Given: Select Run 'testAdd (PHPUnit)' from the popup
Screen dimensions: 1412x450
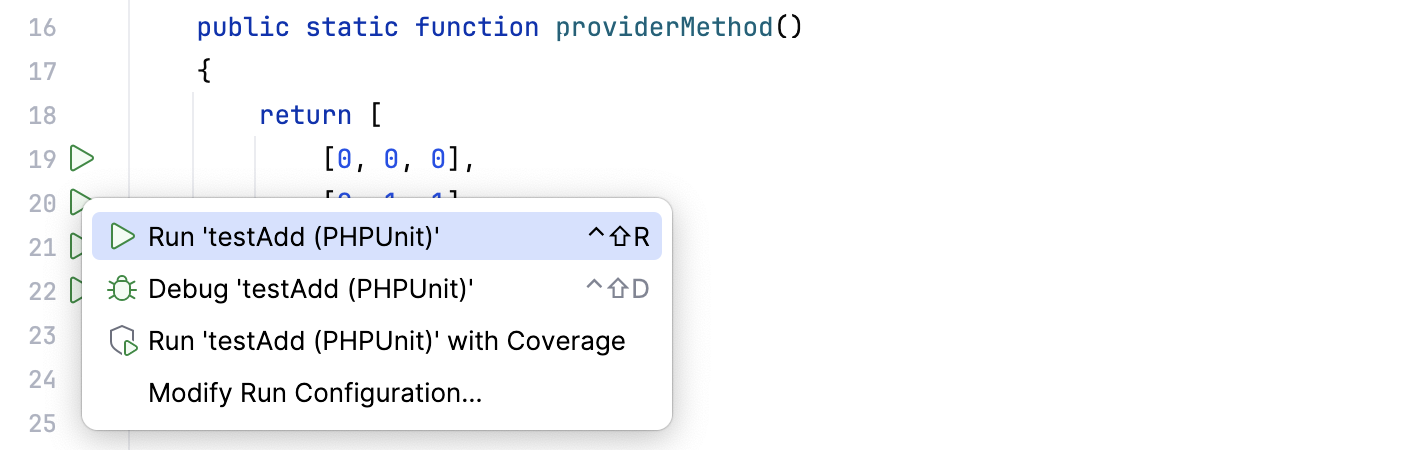Looking at the screenshot, I should tap(294, 236).
